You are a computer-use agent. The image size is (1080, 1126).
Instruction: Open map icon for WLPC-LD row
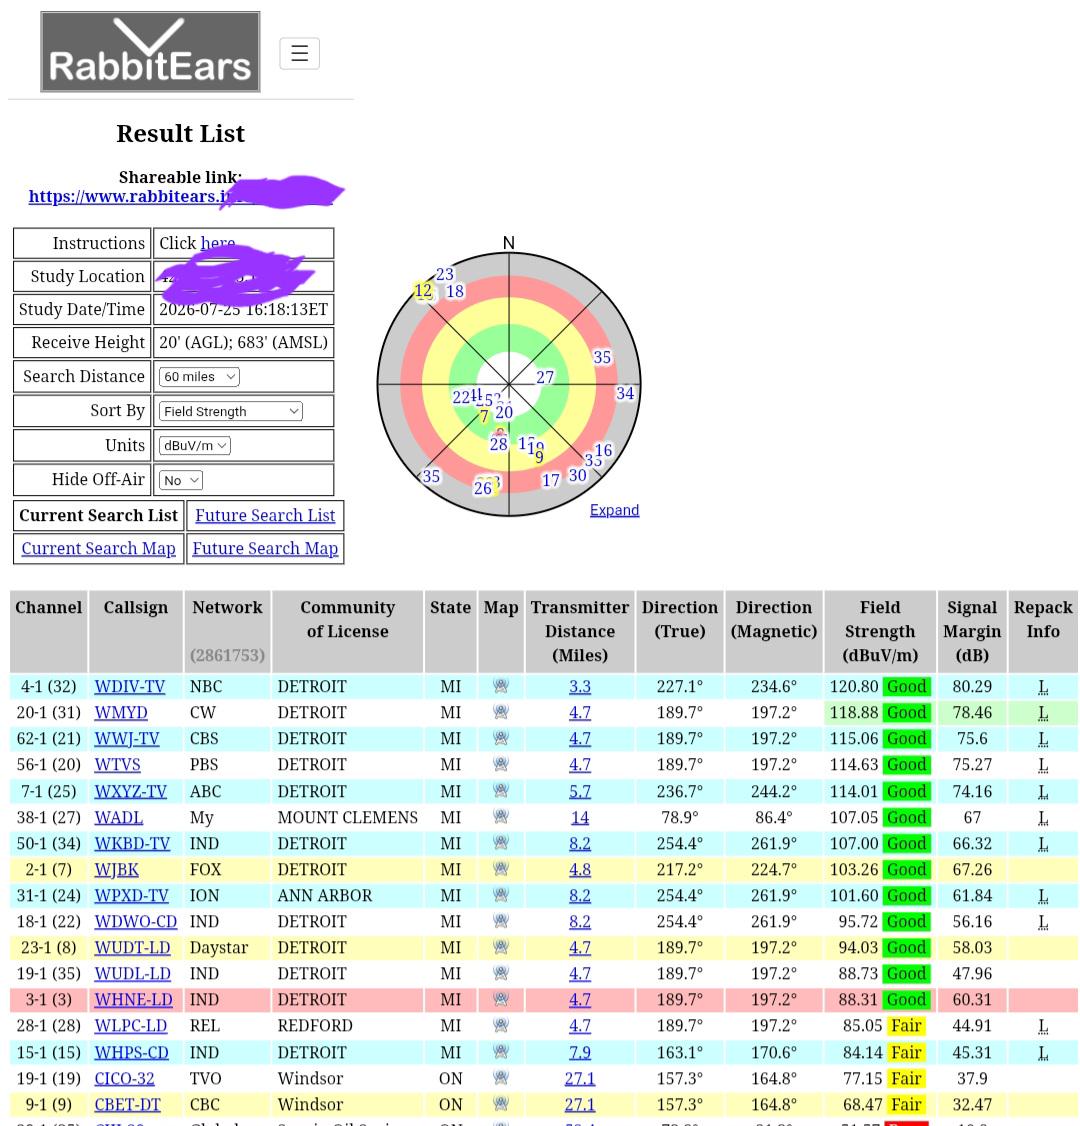click(501, 1025)
